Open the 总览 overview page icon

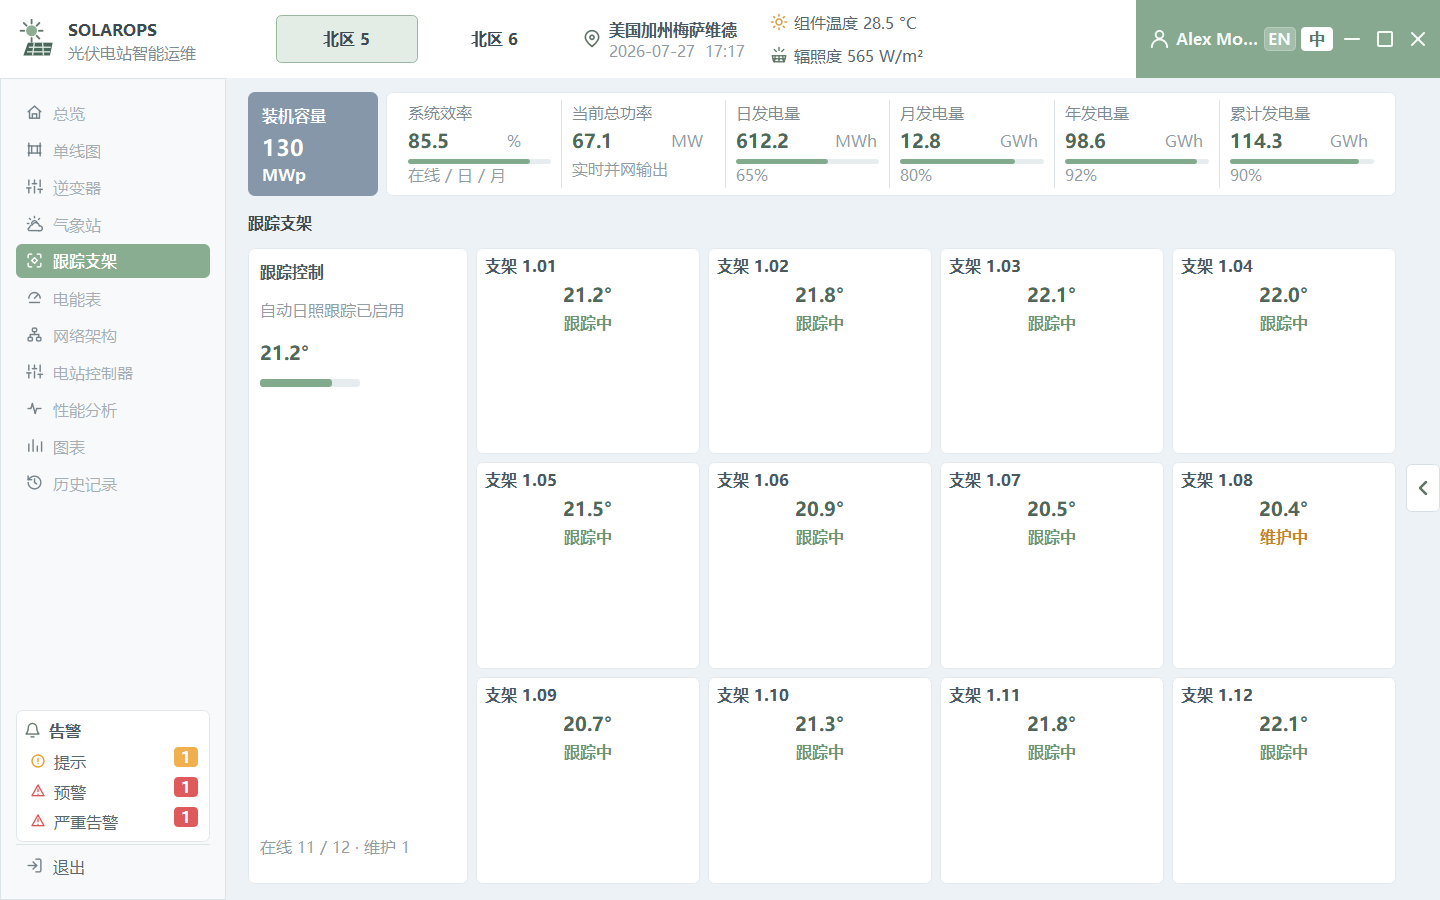pyautogui.click(x=35, y=113)
